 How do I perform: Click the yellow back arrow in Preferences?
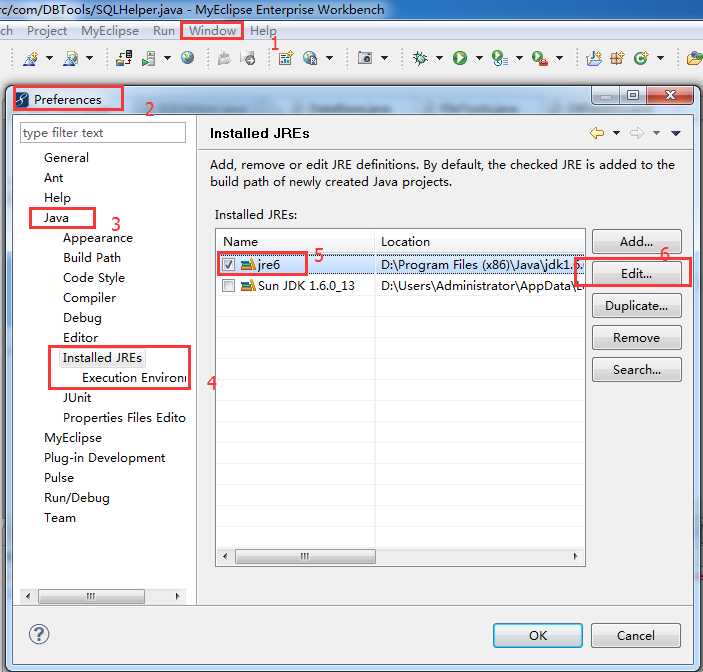pos(597,133)
